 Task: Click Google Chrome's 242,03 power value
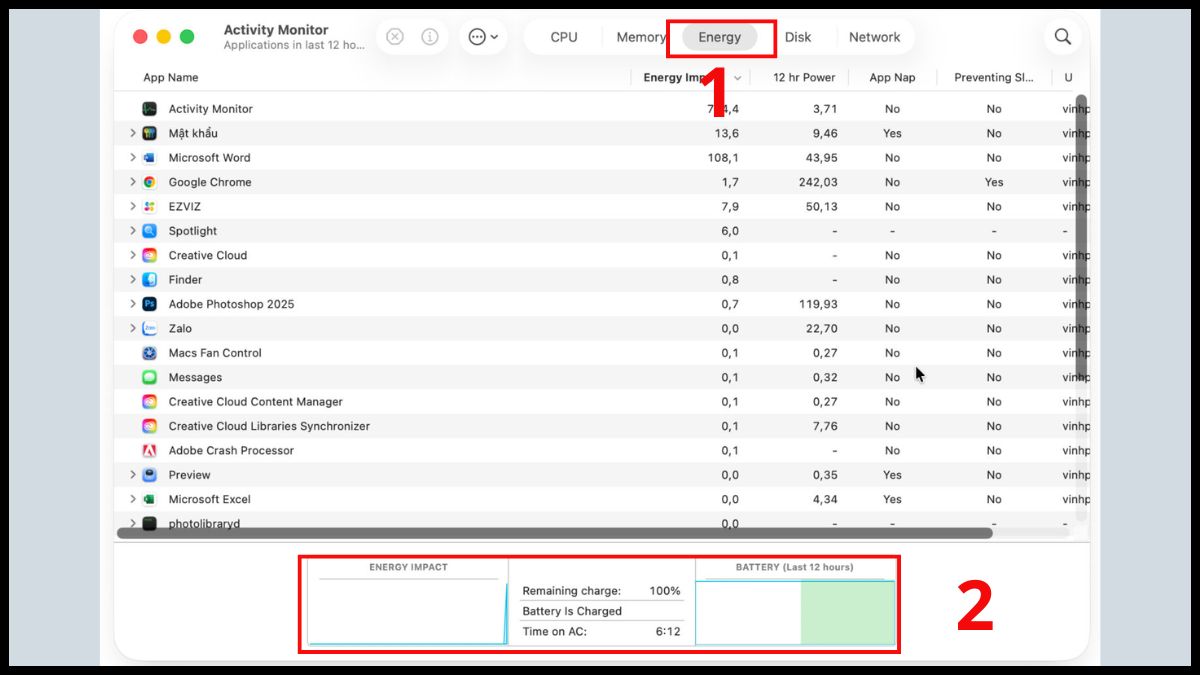[x=817, y=182]
